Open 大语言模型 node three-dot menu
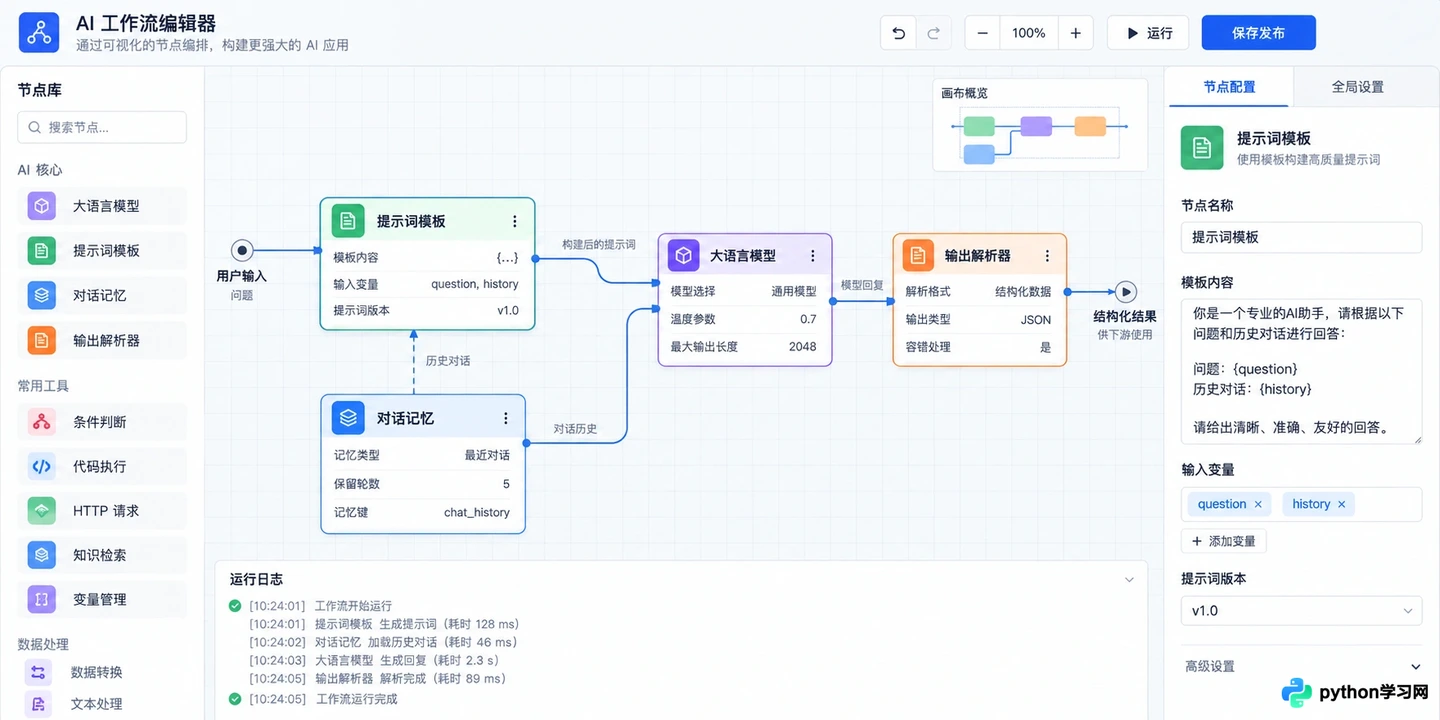Screen dimensions: 1440x720 (x=812, y=256)
